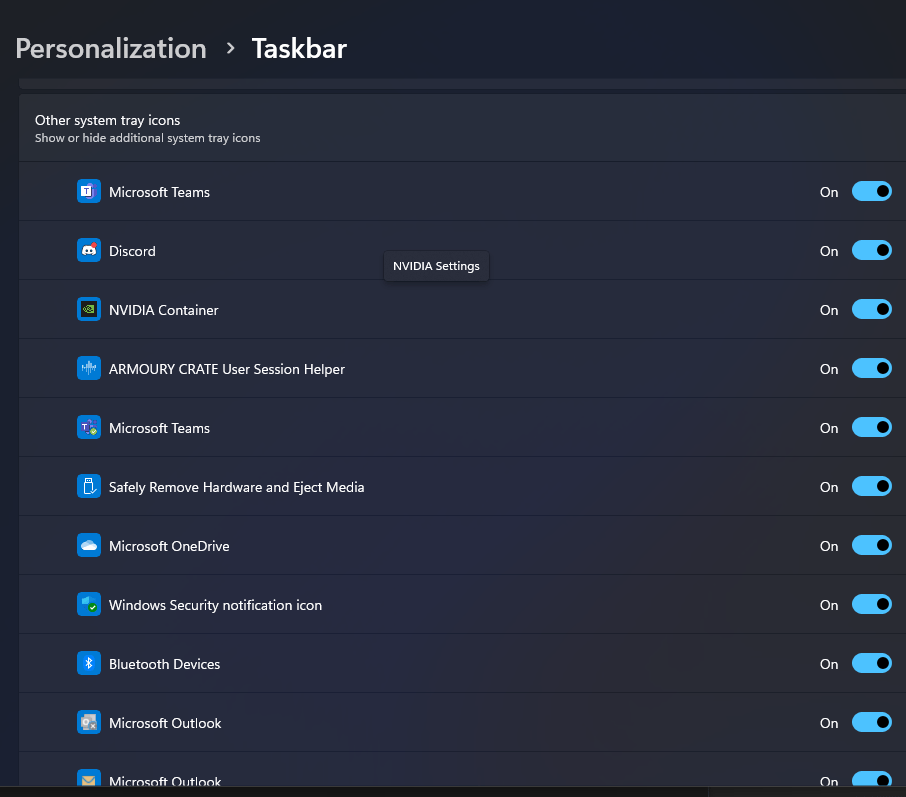Click 'Windows Security notification icon' label

(216, 605)
